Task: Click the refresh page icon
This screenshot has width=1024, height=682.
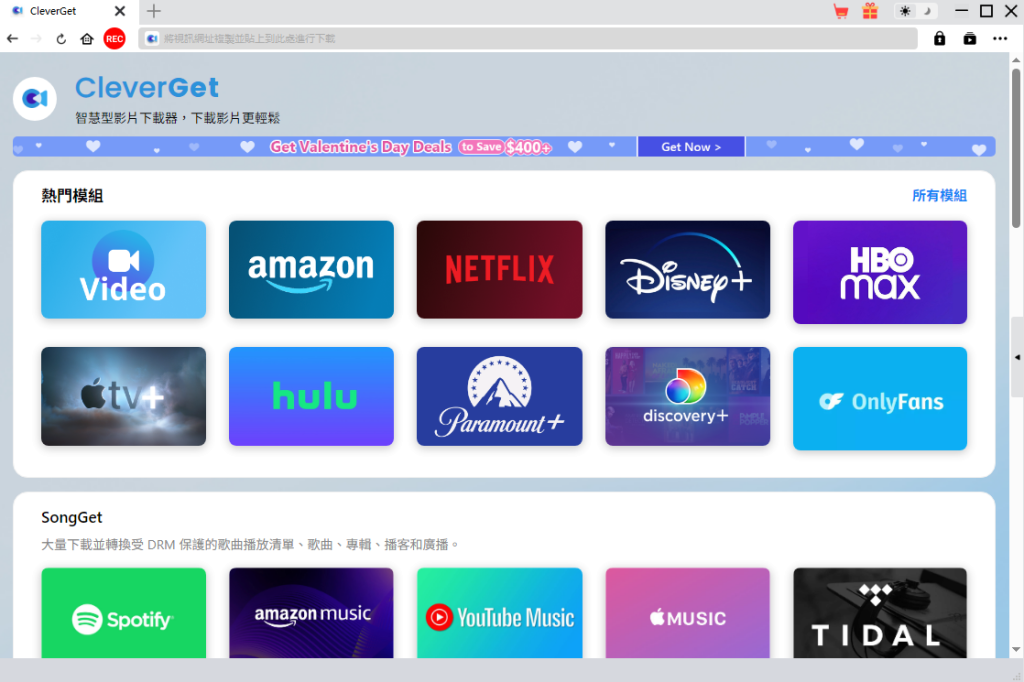Action: (x=62, y=38)
